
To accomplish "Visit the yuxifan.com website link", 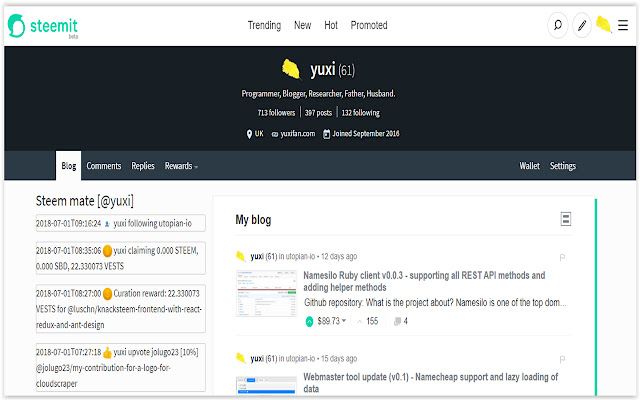I will pyautogui.click(x=297, y=133).
